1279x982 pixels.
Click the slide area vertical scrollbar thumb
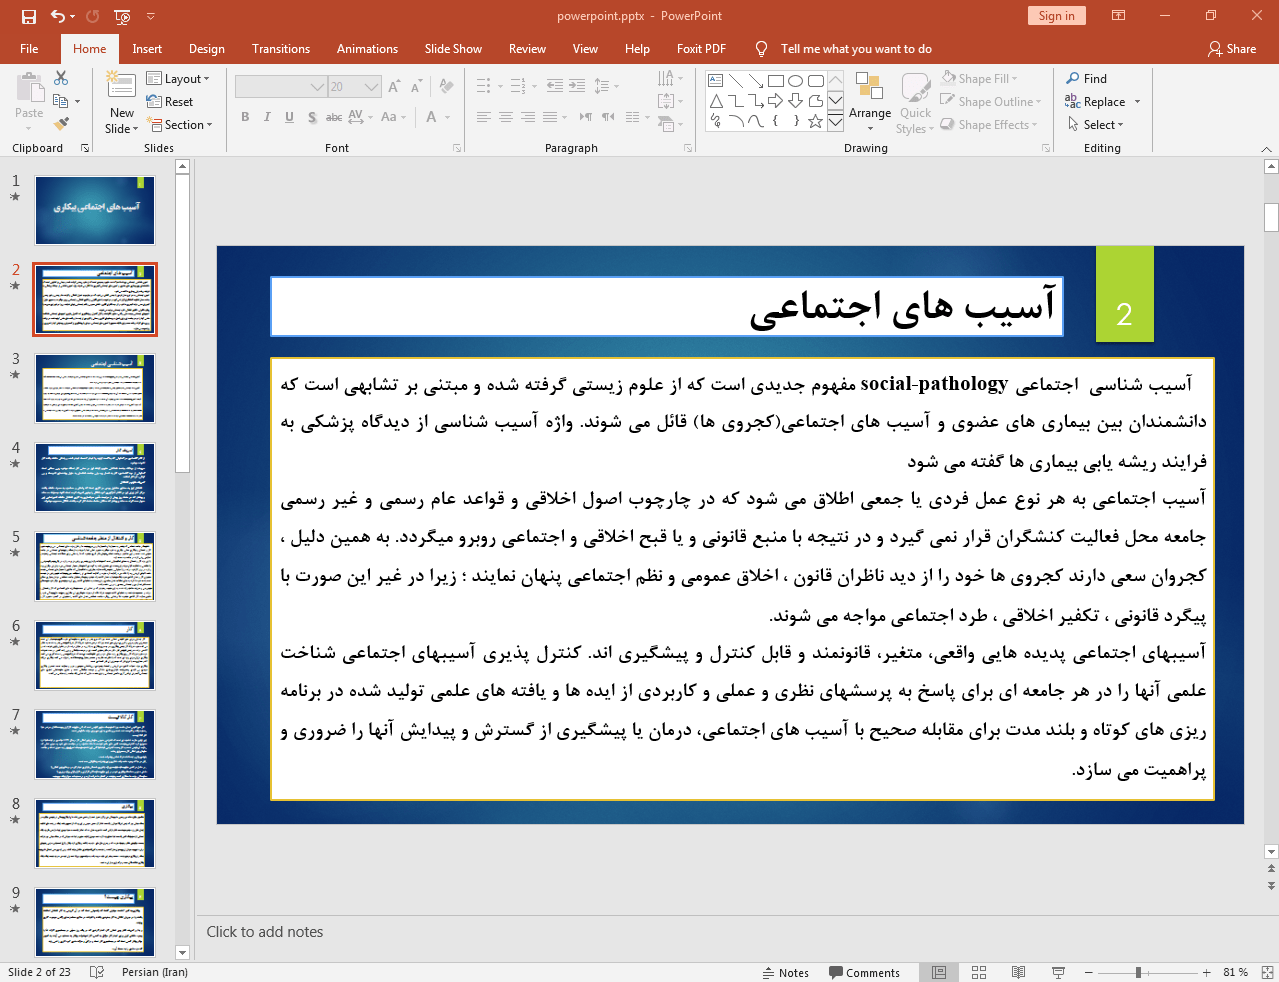pos(1271,217)
